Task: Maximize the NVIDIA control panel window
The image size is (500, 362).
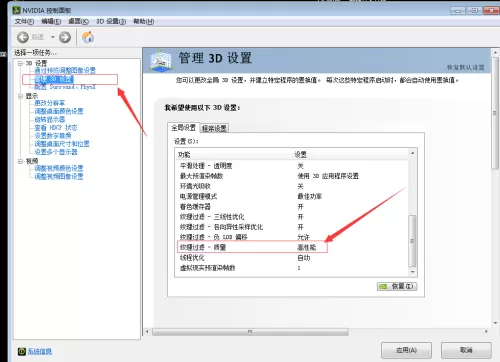Action: 474,11
